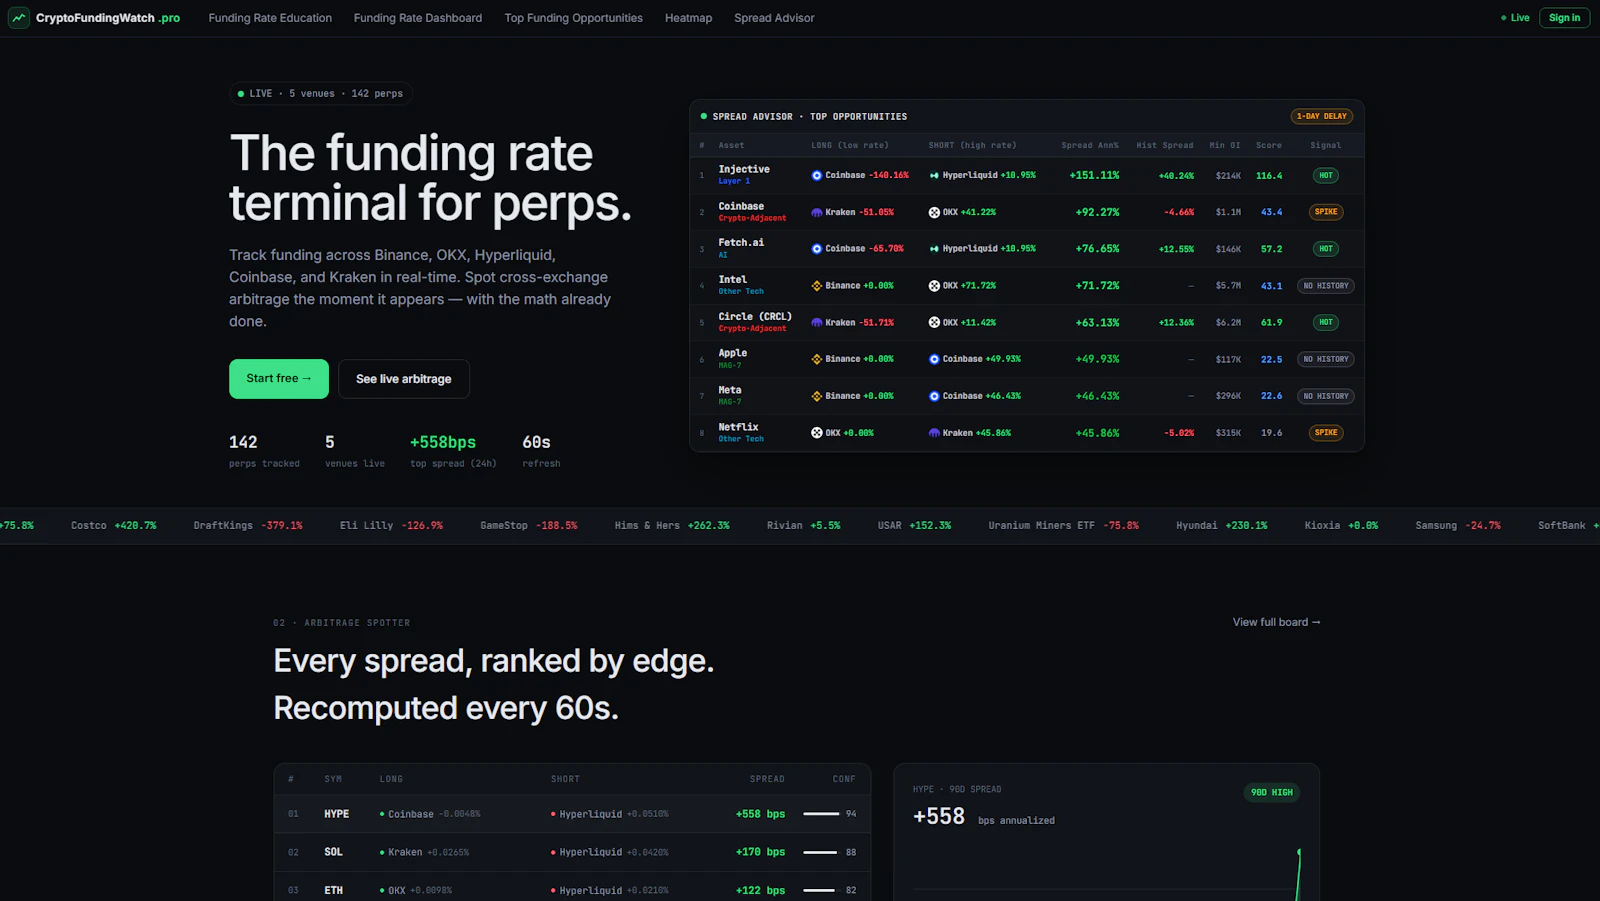
Task: Select Hims & Hers +262.3% in ticker
Action: click(x=672, y=525)
